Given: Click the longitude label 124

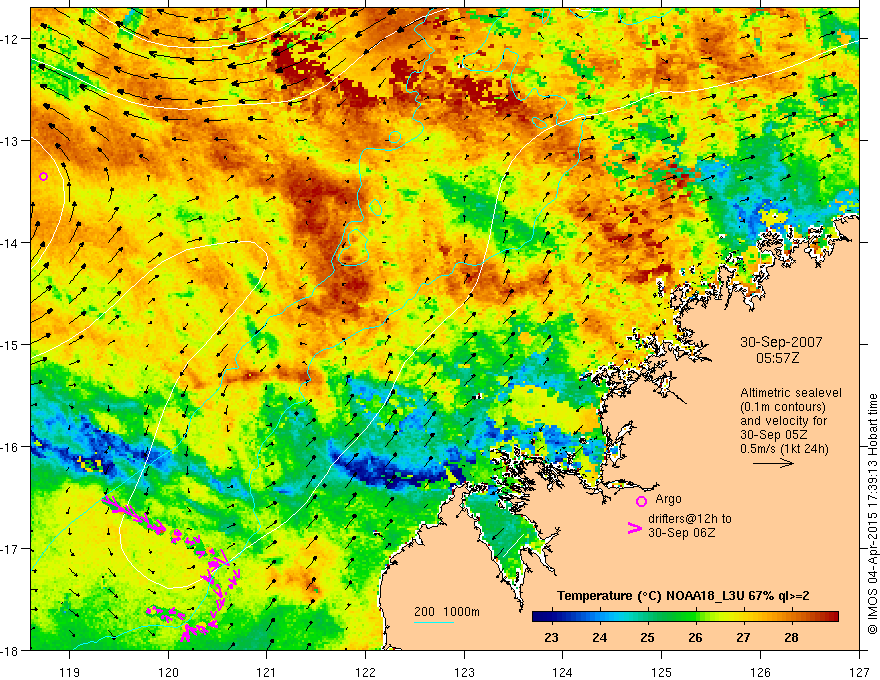Looking at the screenshot, I should click(562, 672).
